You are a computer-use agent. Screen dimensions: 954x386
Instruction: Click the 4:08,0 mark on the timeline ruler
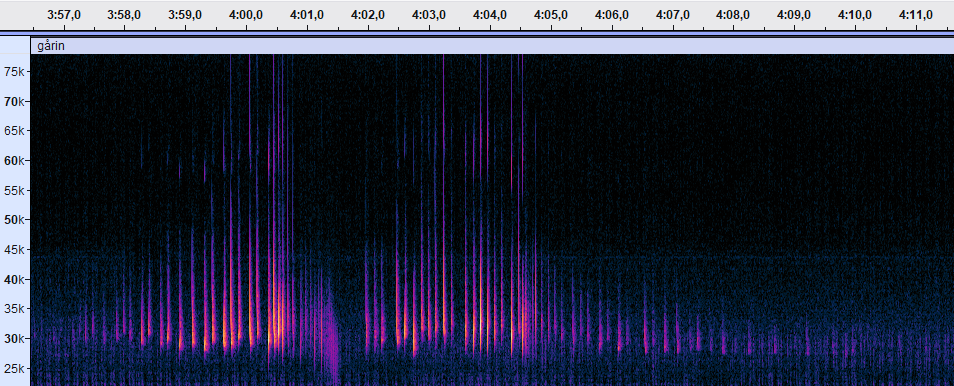[733, 15]
